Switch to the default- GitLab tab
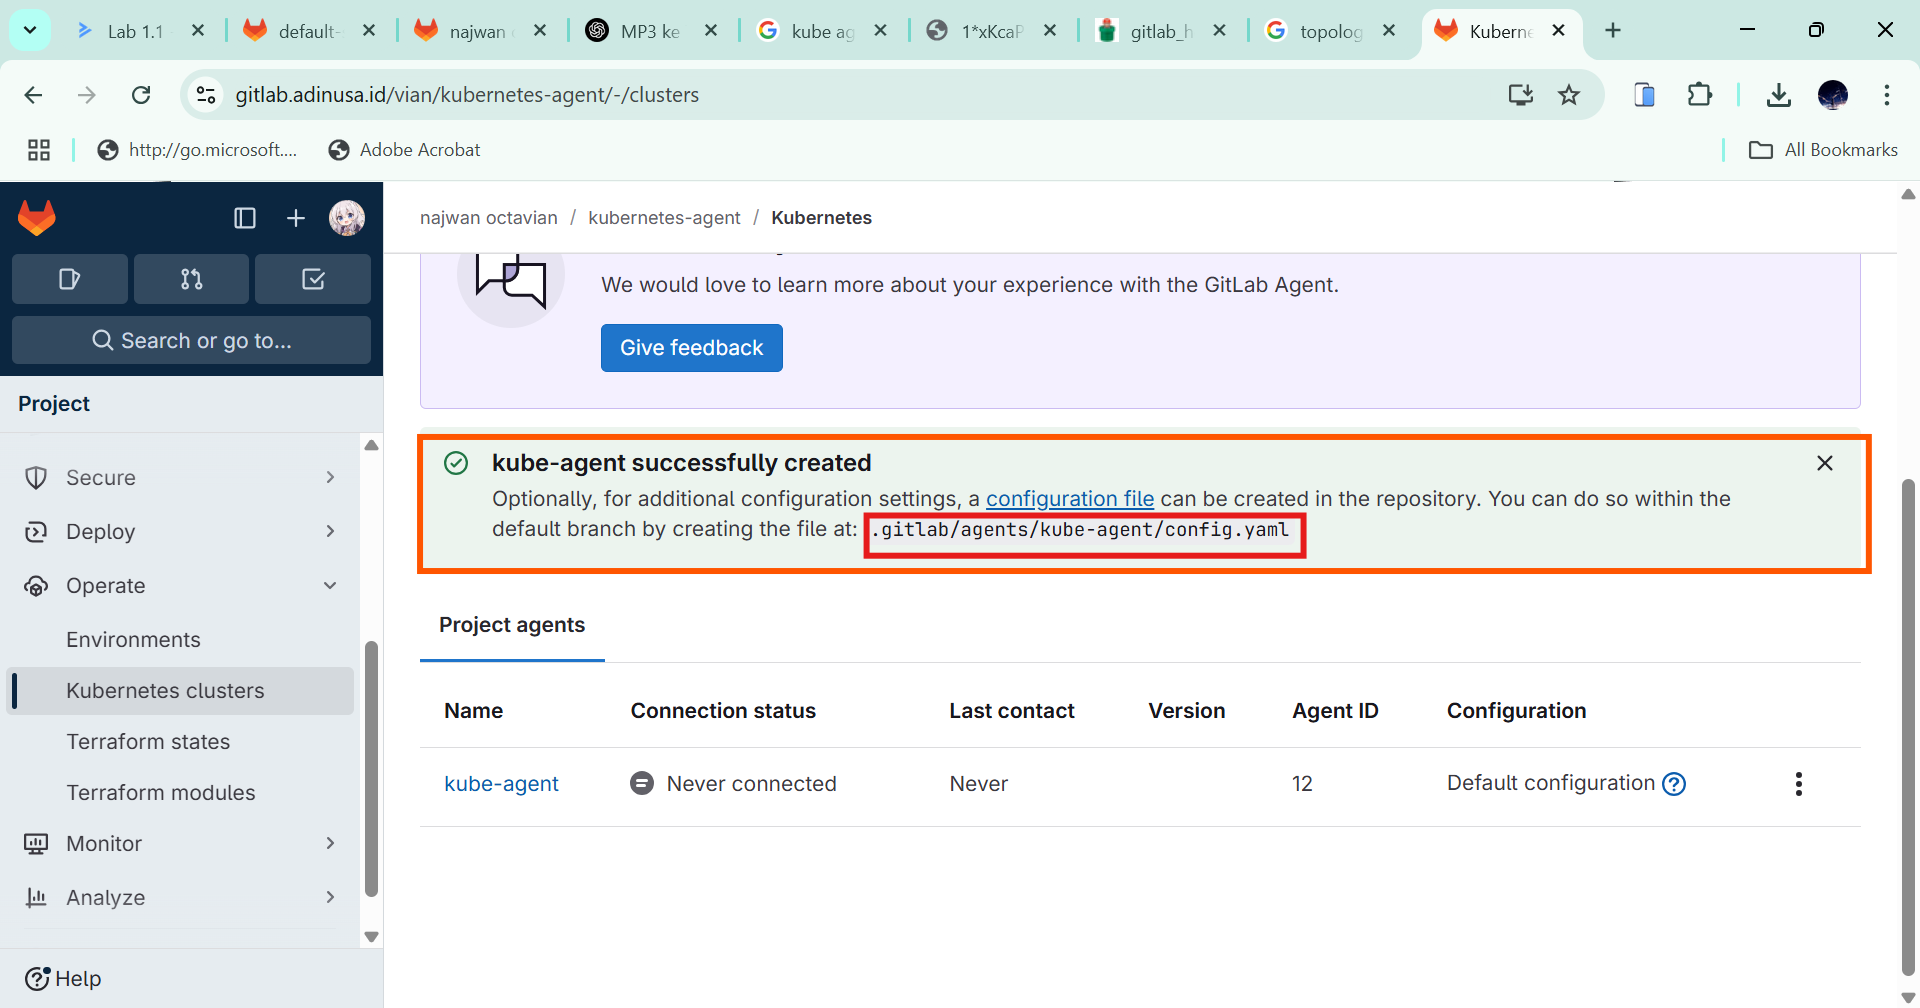1920x1008 pixels. pos(307,31)
